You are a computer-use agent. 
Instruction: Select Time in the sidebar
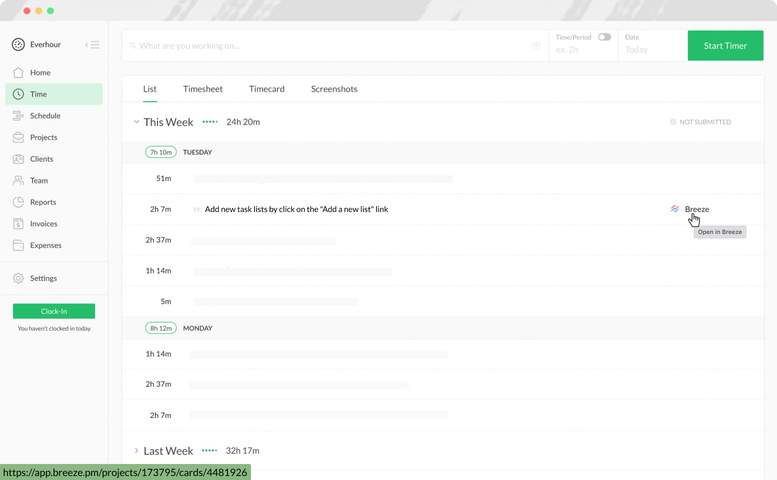pyautogui.click(x=54, y=94)
